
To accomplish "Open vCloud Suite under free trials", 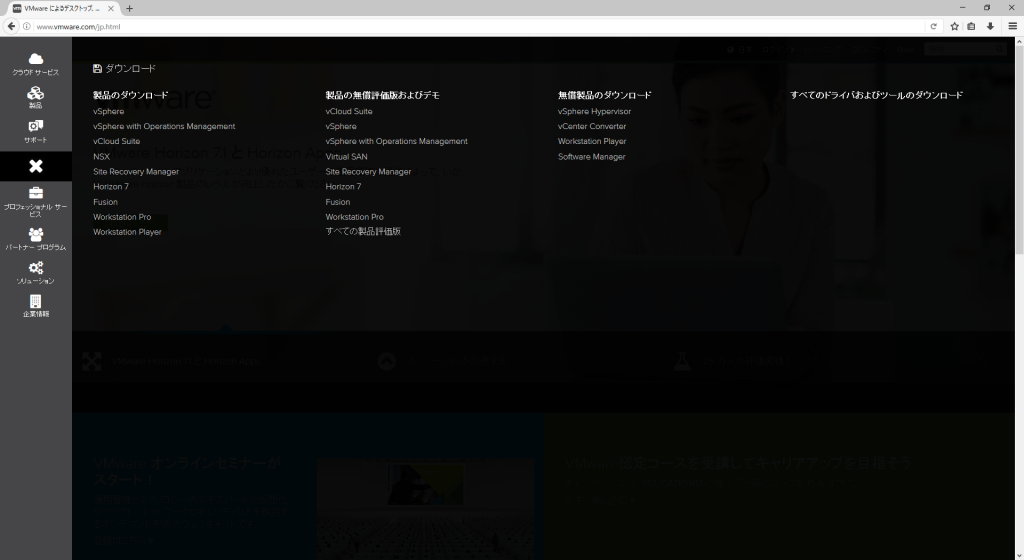I will 349,112.
